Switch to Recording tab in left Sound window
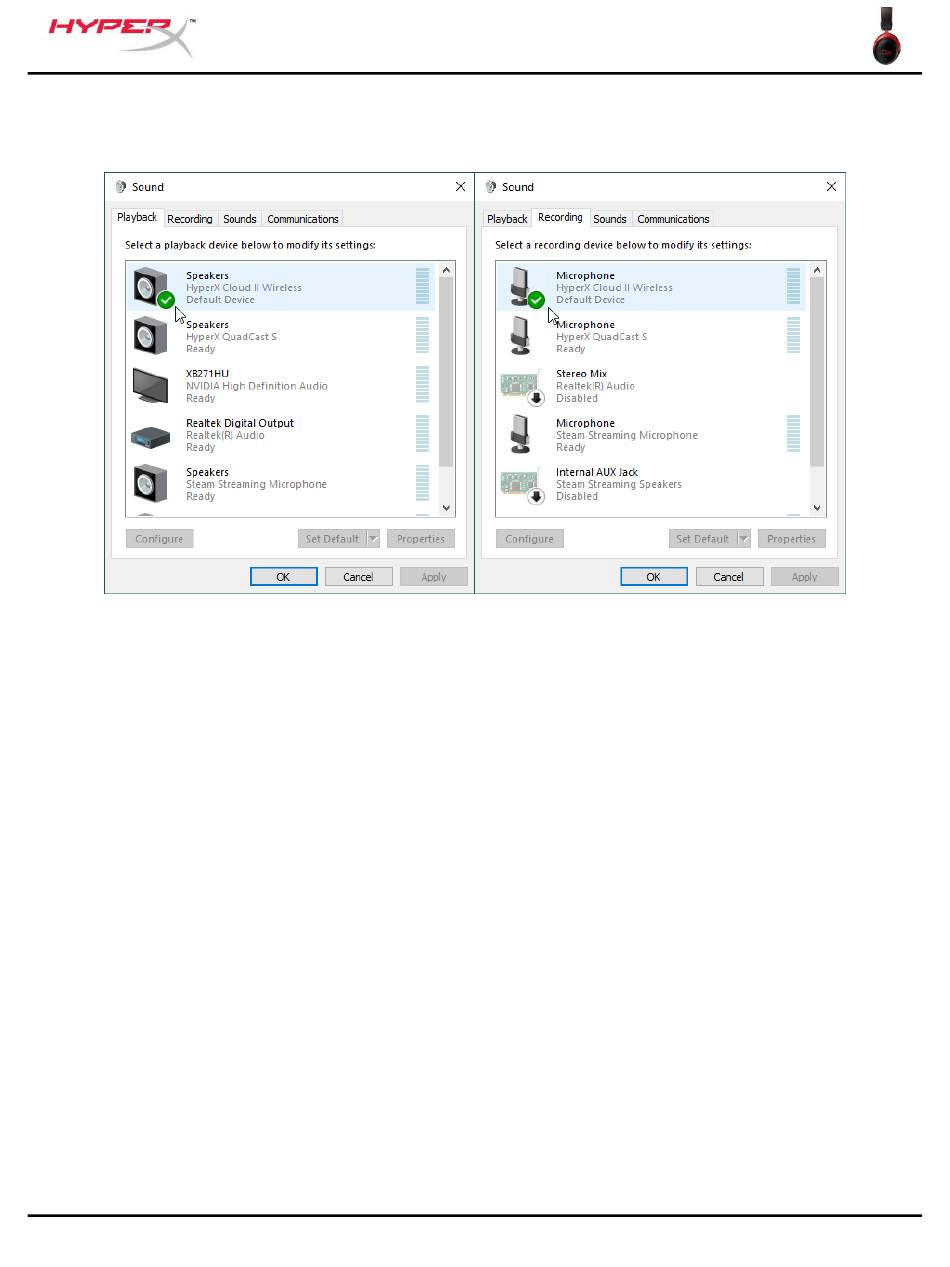Viewport: 950px width, 1267px height. tap(190, 219)
